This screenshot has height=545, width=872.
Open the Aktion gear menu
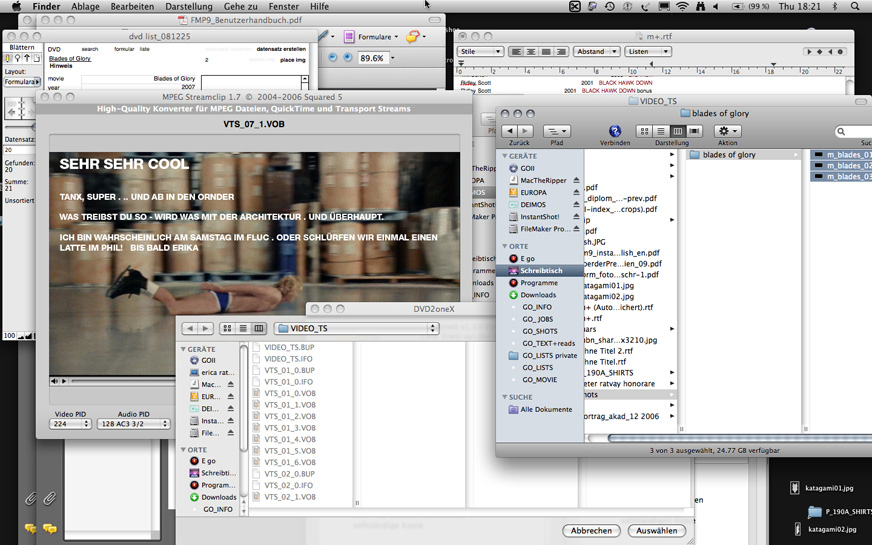coord(728,131)
